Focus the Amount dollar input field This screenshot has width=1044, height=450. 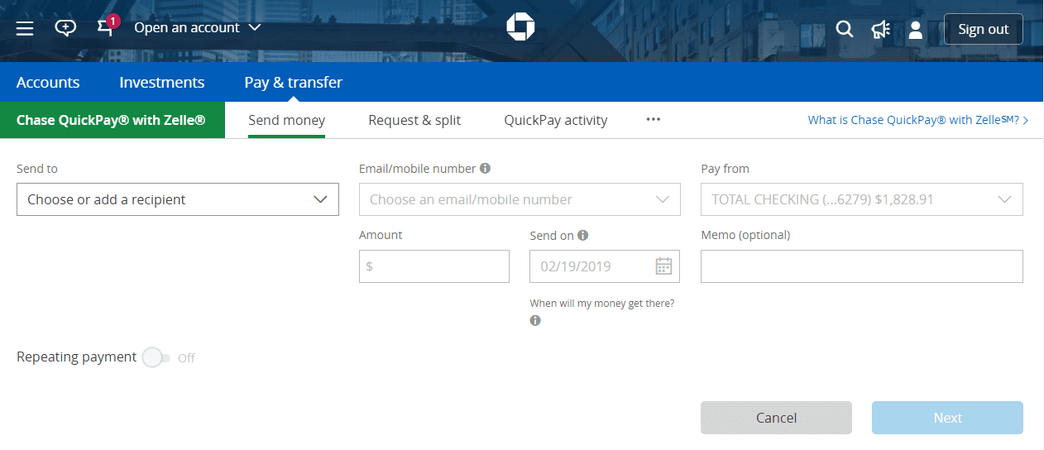(434, 266)
